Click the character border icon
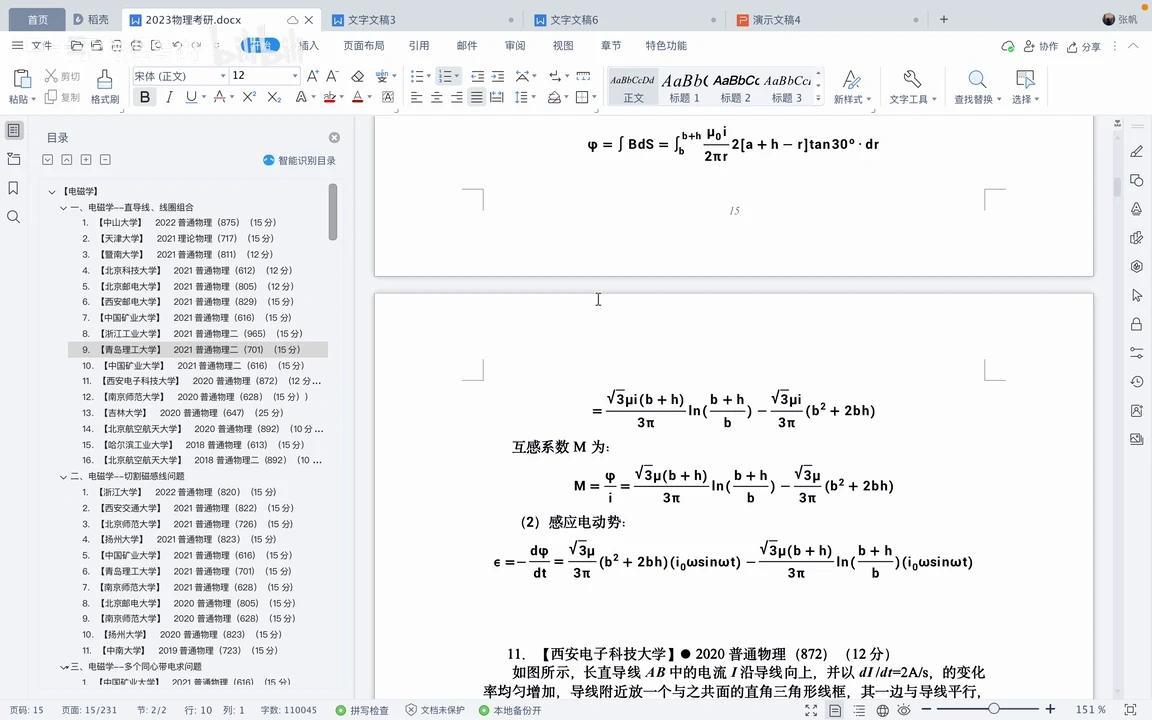This screenshot has width=1152, height=720. (388, 97)
